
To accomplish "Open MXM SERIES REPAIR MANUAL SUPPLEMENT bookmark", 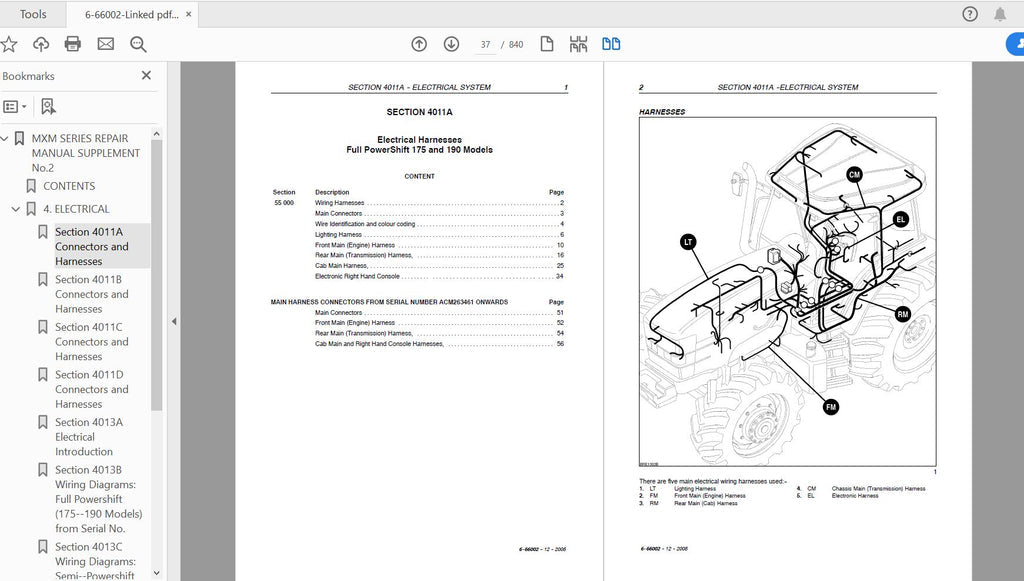I will coord(86,153).
